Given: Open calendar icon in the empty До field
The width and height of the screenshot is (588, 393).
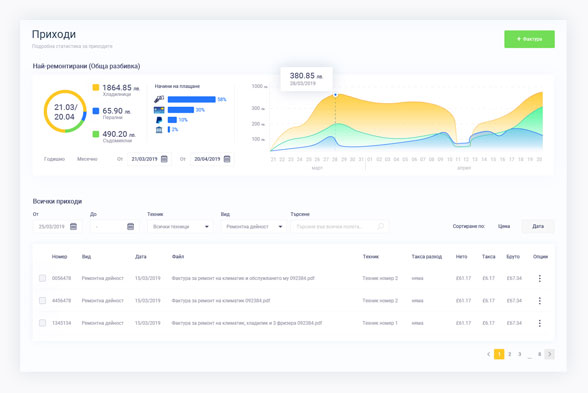Looking at the screenshot, I should click(x=130, y=226).
